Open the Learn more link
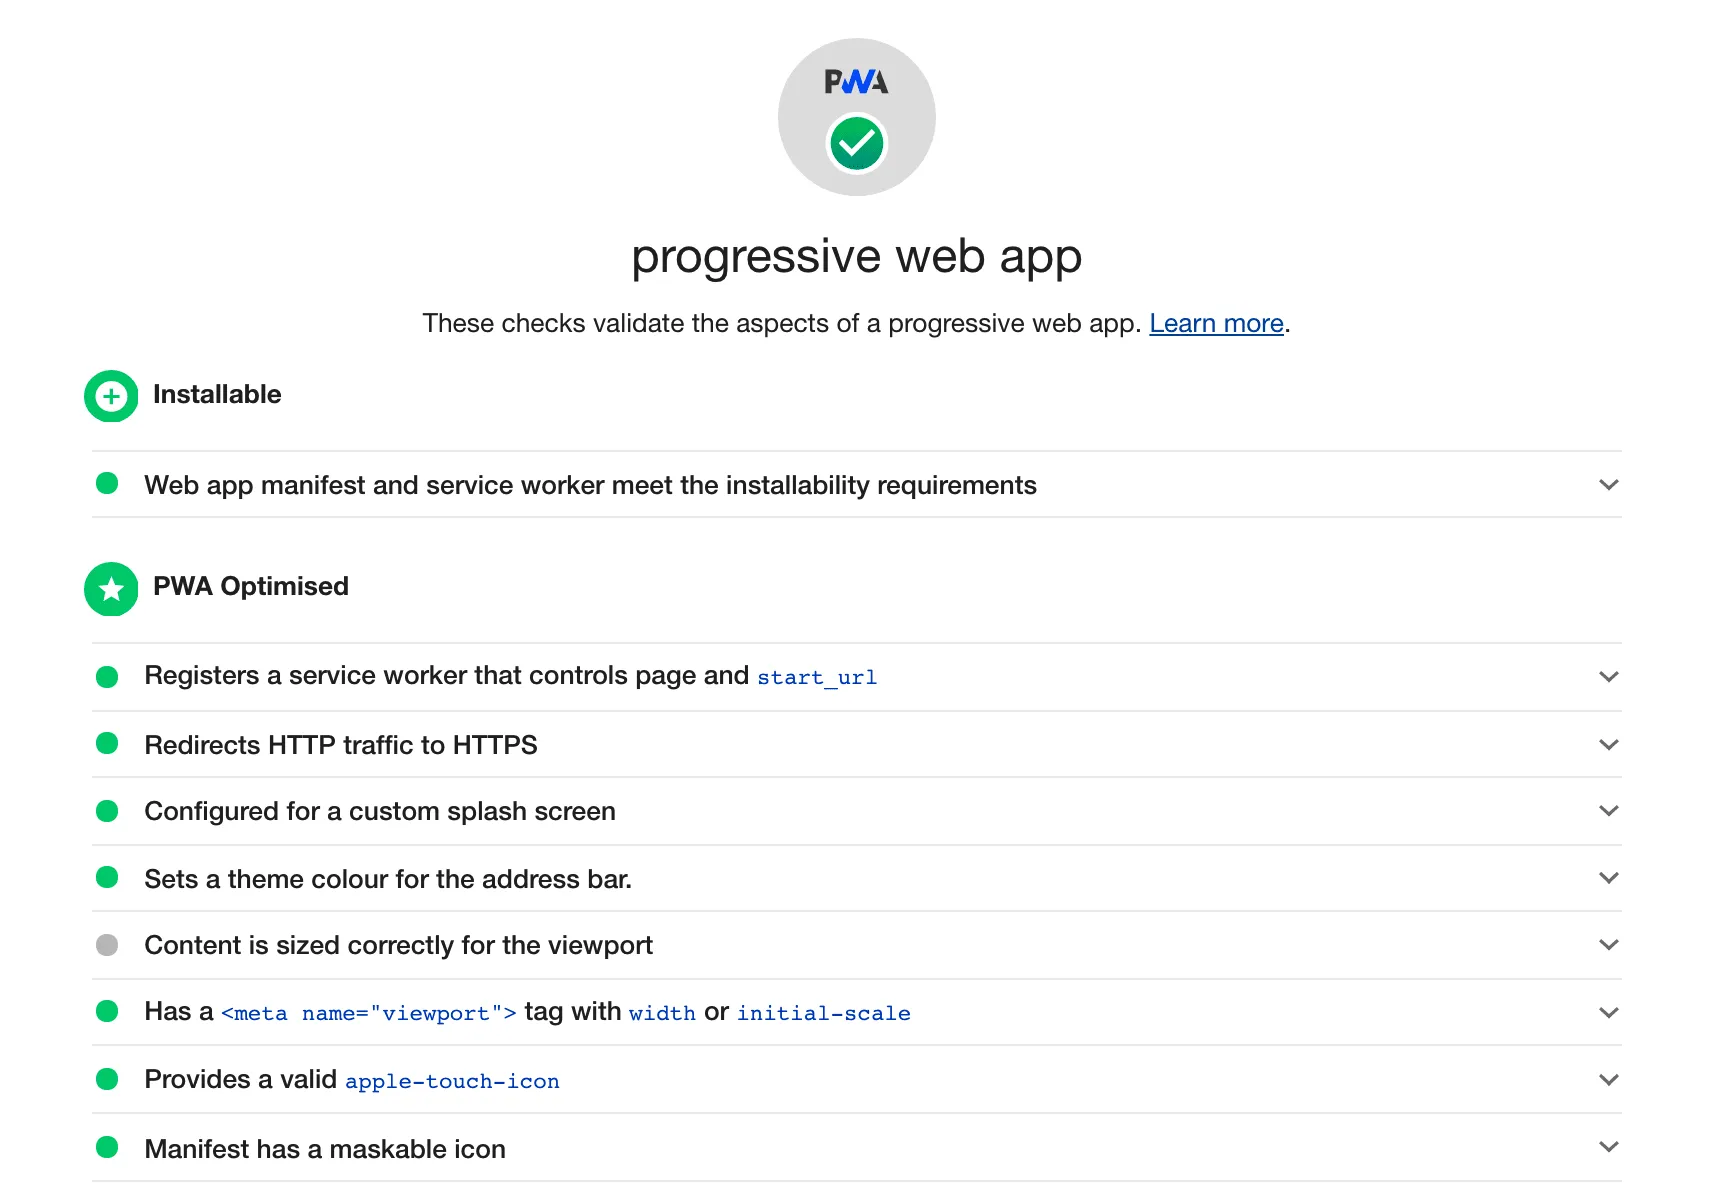This screenshot has width=1720, height=1196. [x=1216, y=324]
